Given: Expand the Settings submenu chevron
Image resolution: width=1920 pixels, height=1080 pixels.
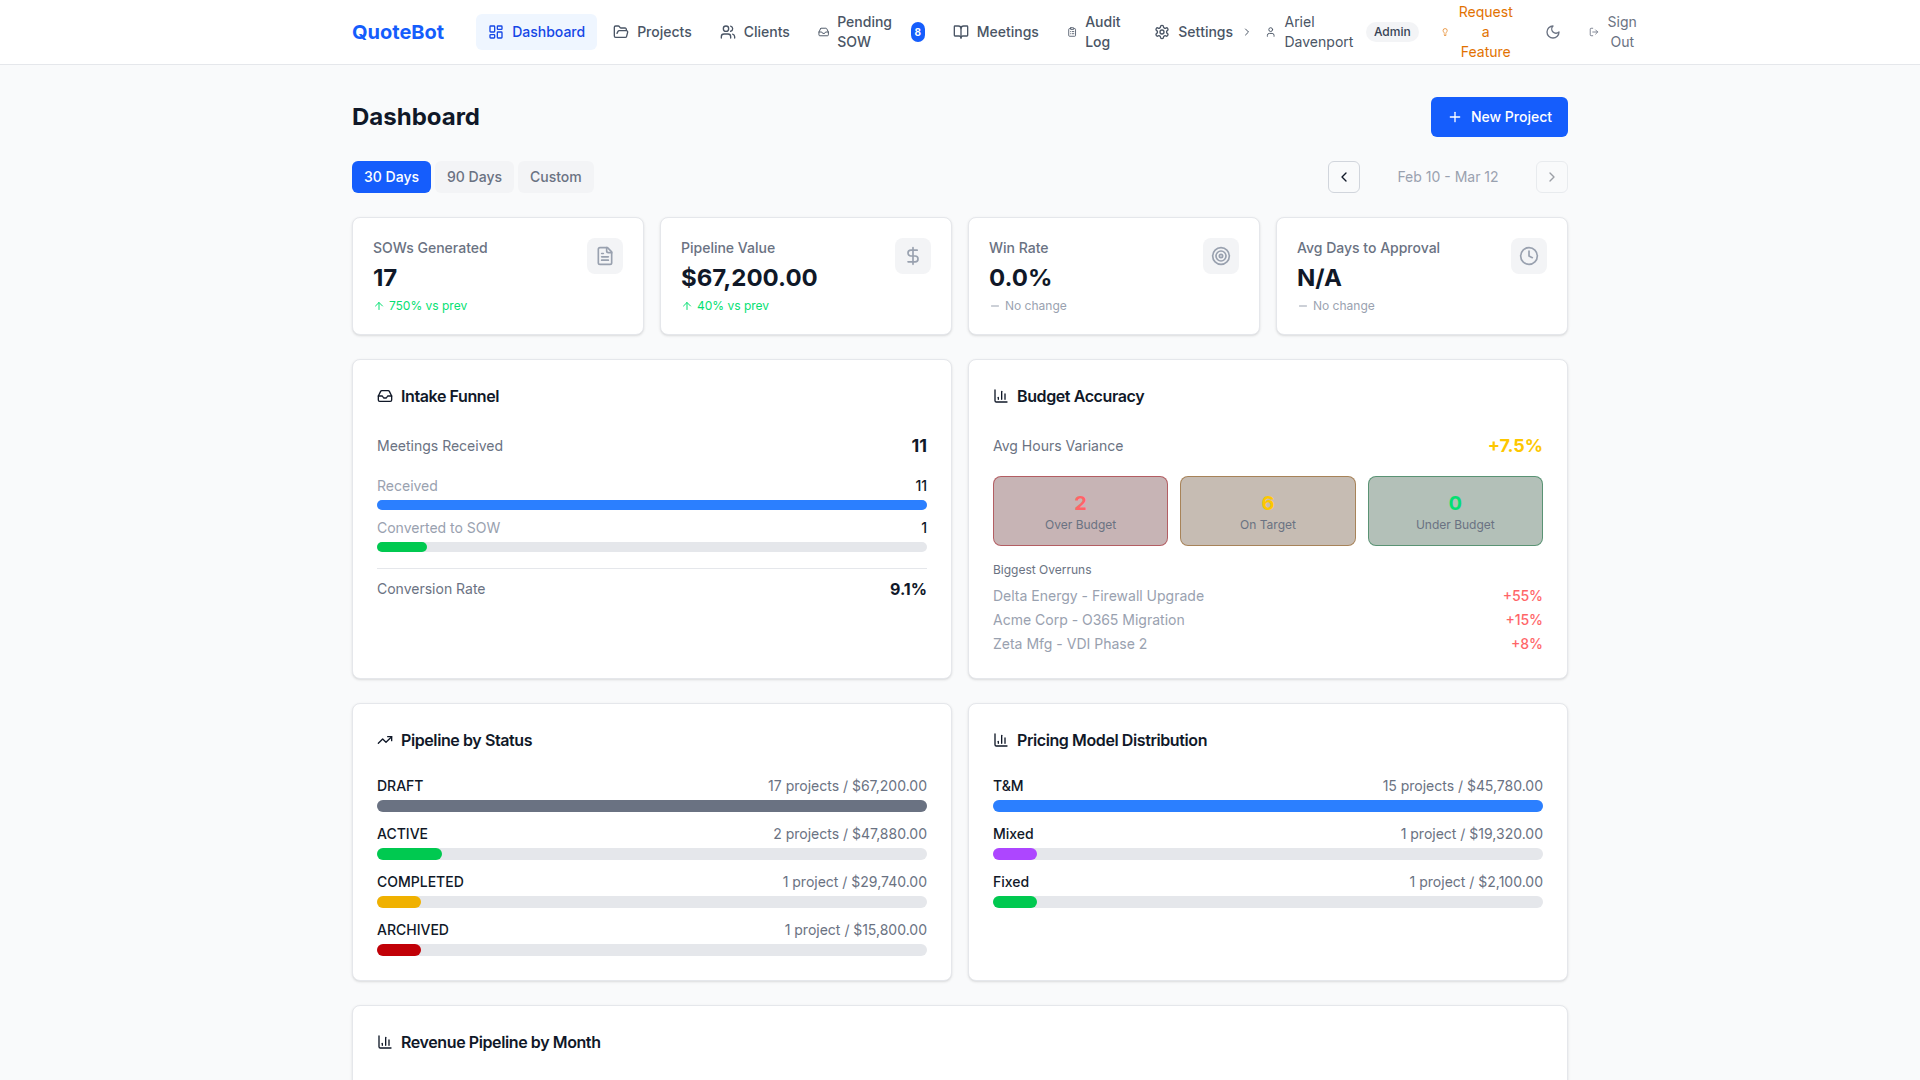Looking at the screenshot, I should (1246, 32).
